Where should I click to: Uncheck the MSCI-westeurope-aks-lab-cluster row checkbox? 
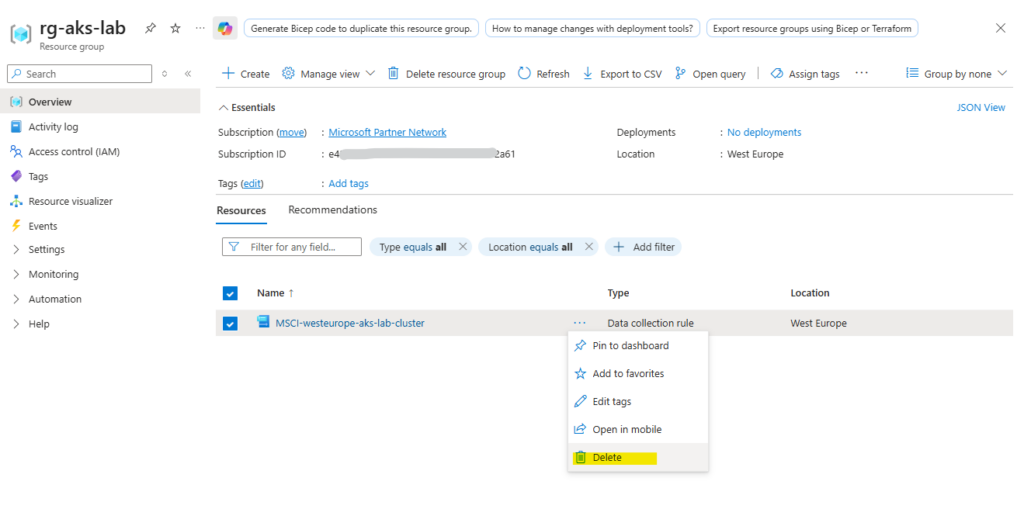(x=230, y=323)
